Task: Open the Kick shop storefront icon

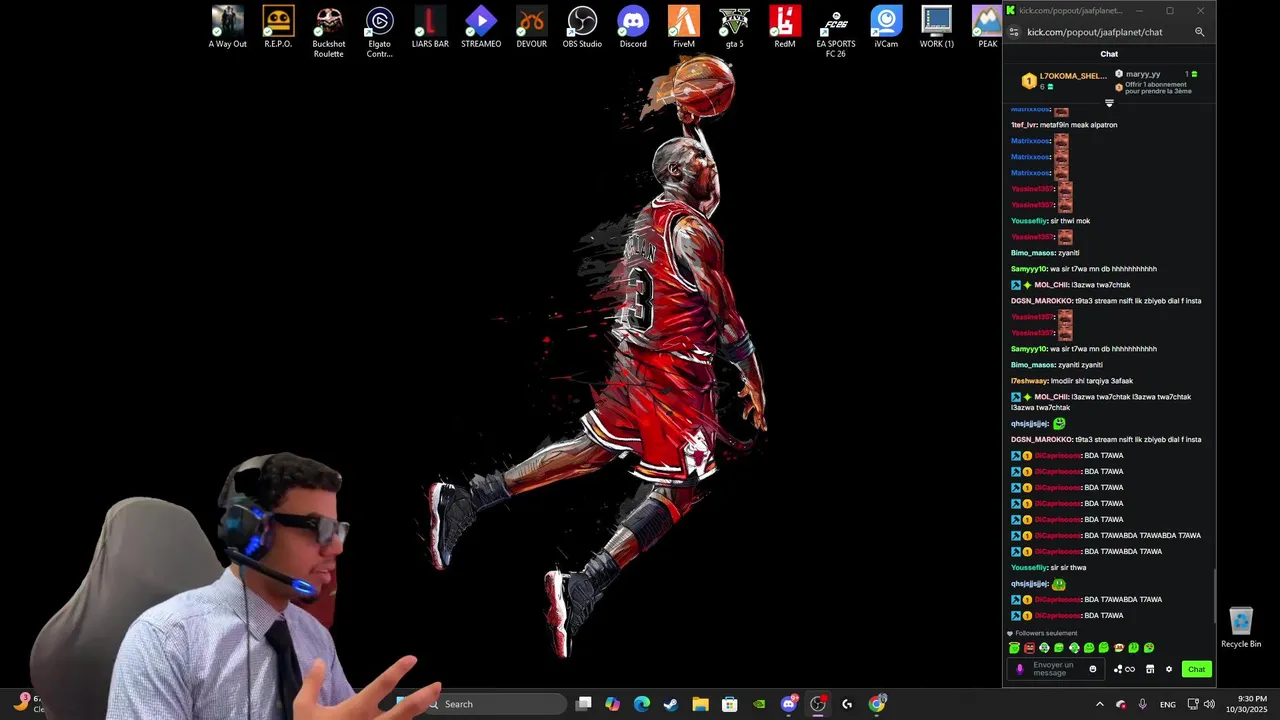Action: pyautogui.click(x=1150, y=669)
